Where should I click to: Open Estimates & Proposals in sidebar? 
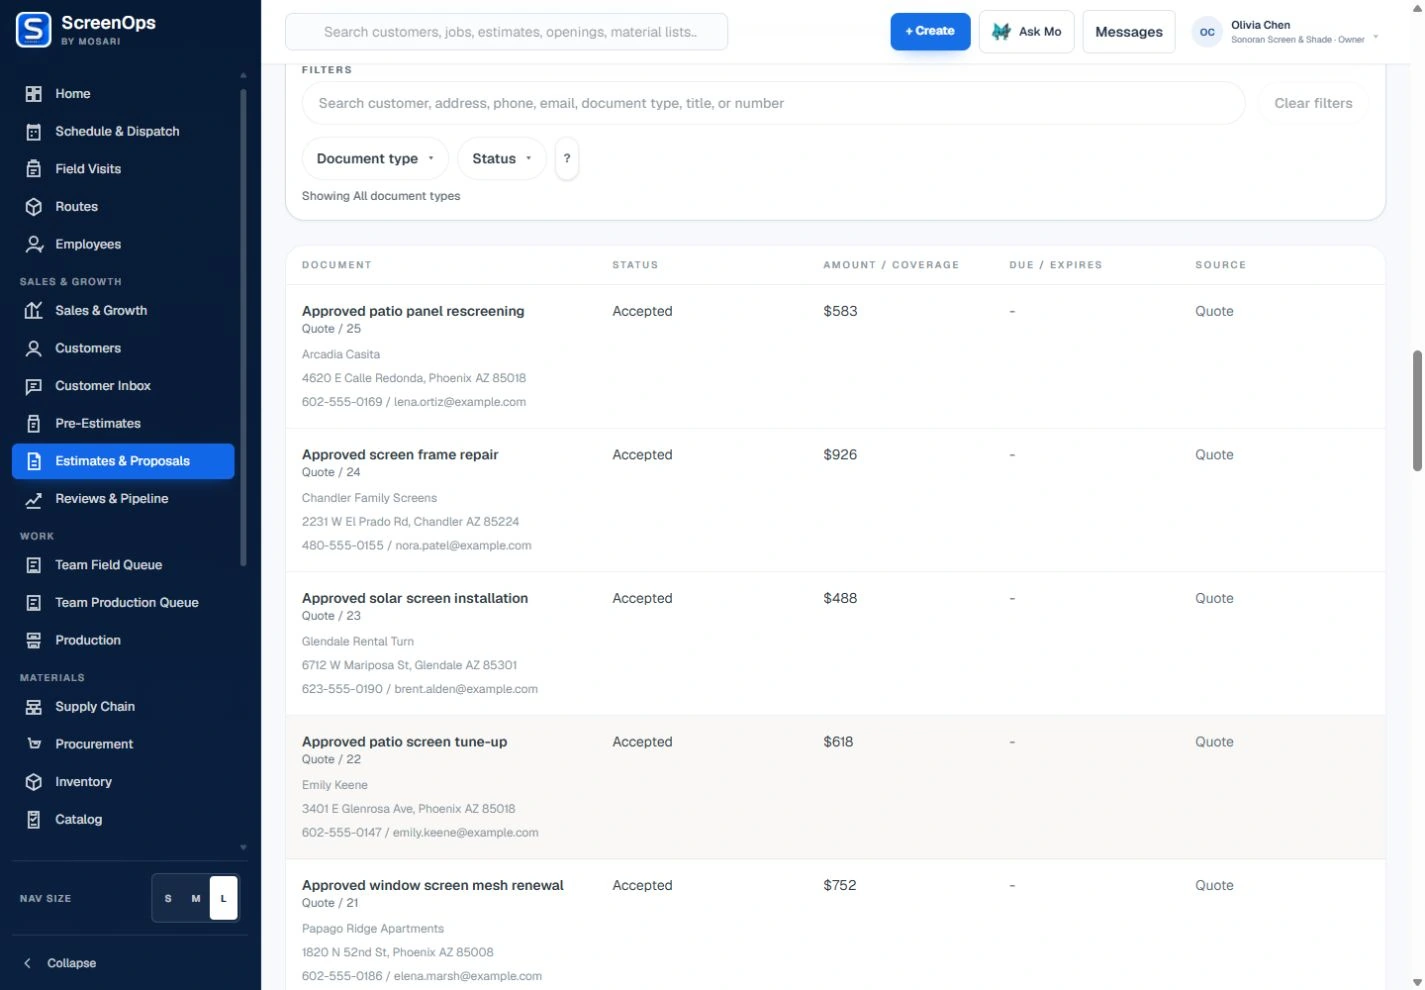(123, 461)
